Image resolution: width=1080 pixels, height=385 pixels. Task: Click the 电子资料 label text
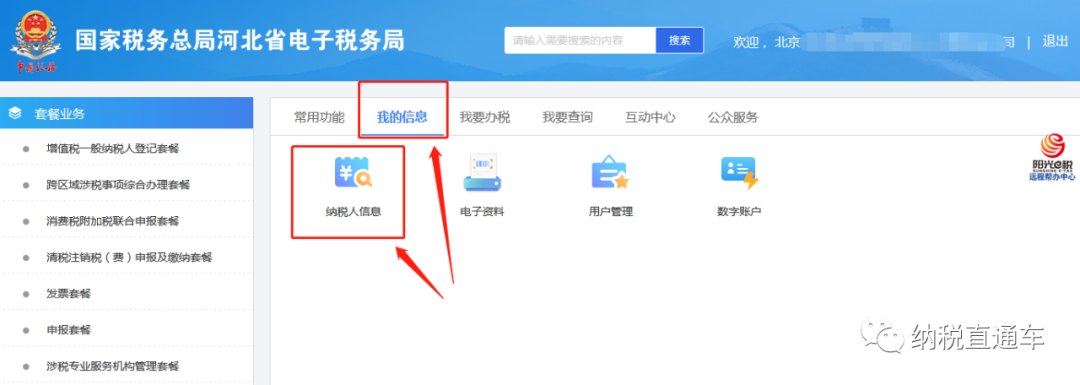point(482,211)
